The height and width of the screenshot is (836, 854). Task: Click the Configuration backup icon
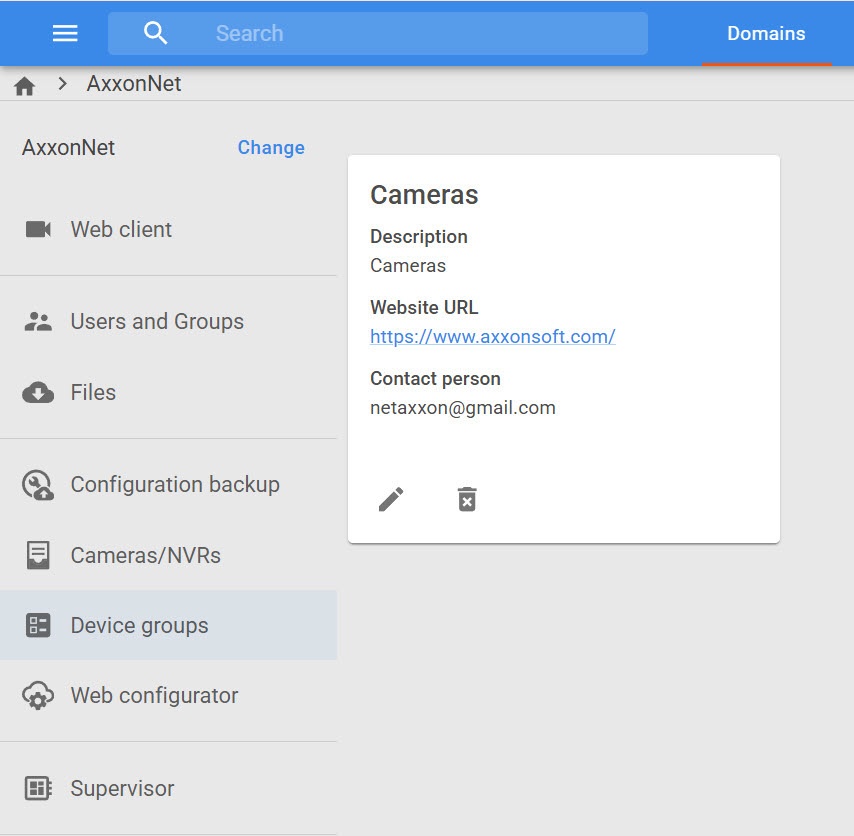tap(38, 485)
